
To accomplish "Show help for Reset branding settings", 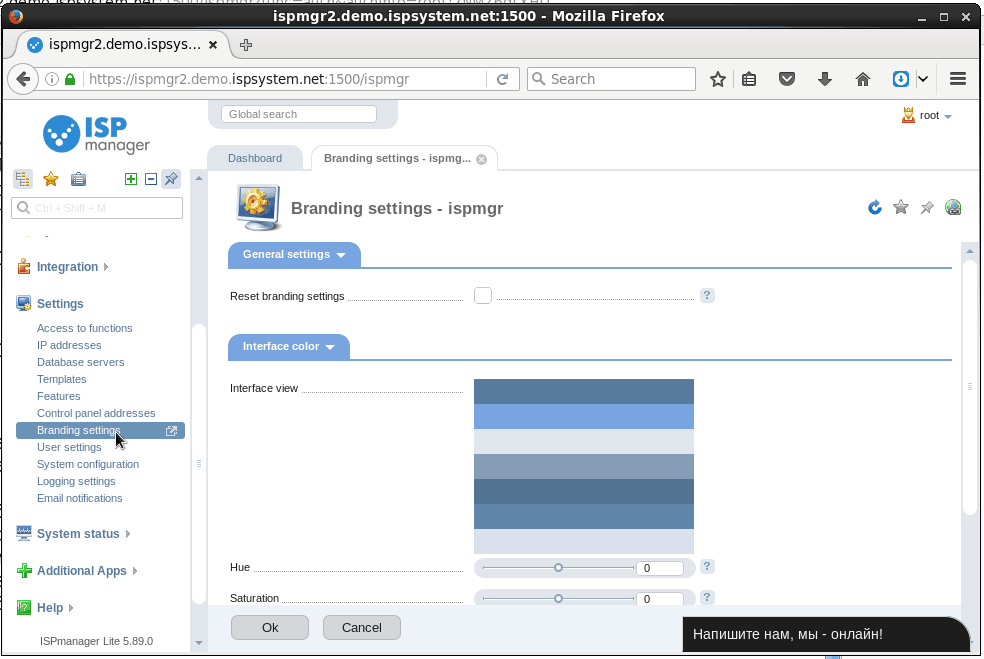I will (x=707, y=295).
